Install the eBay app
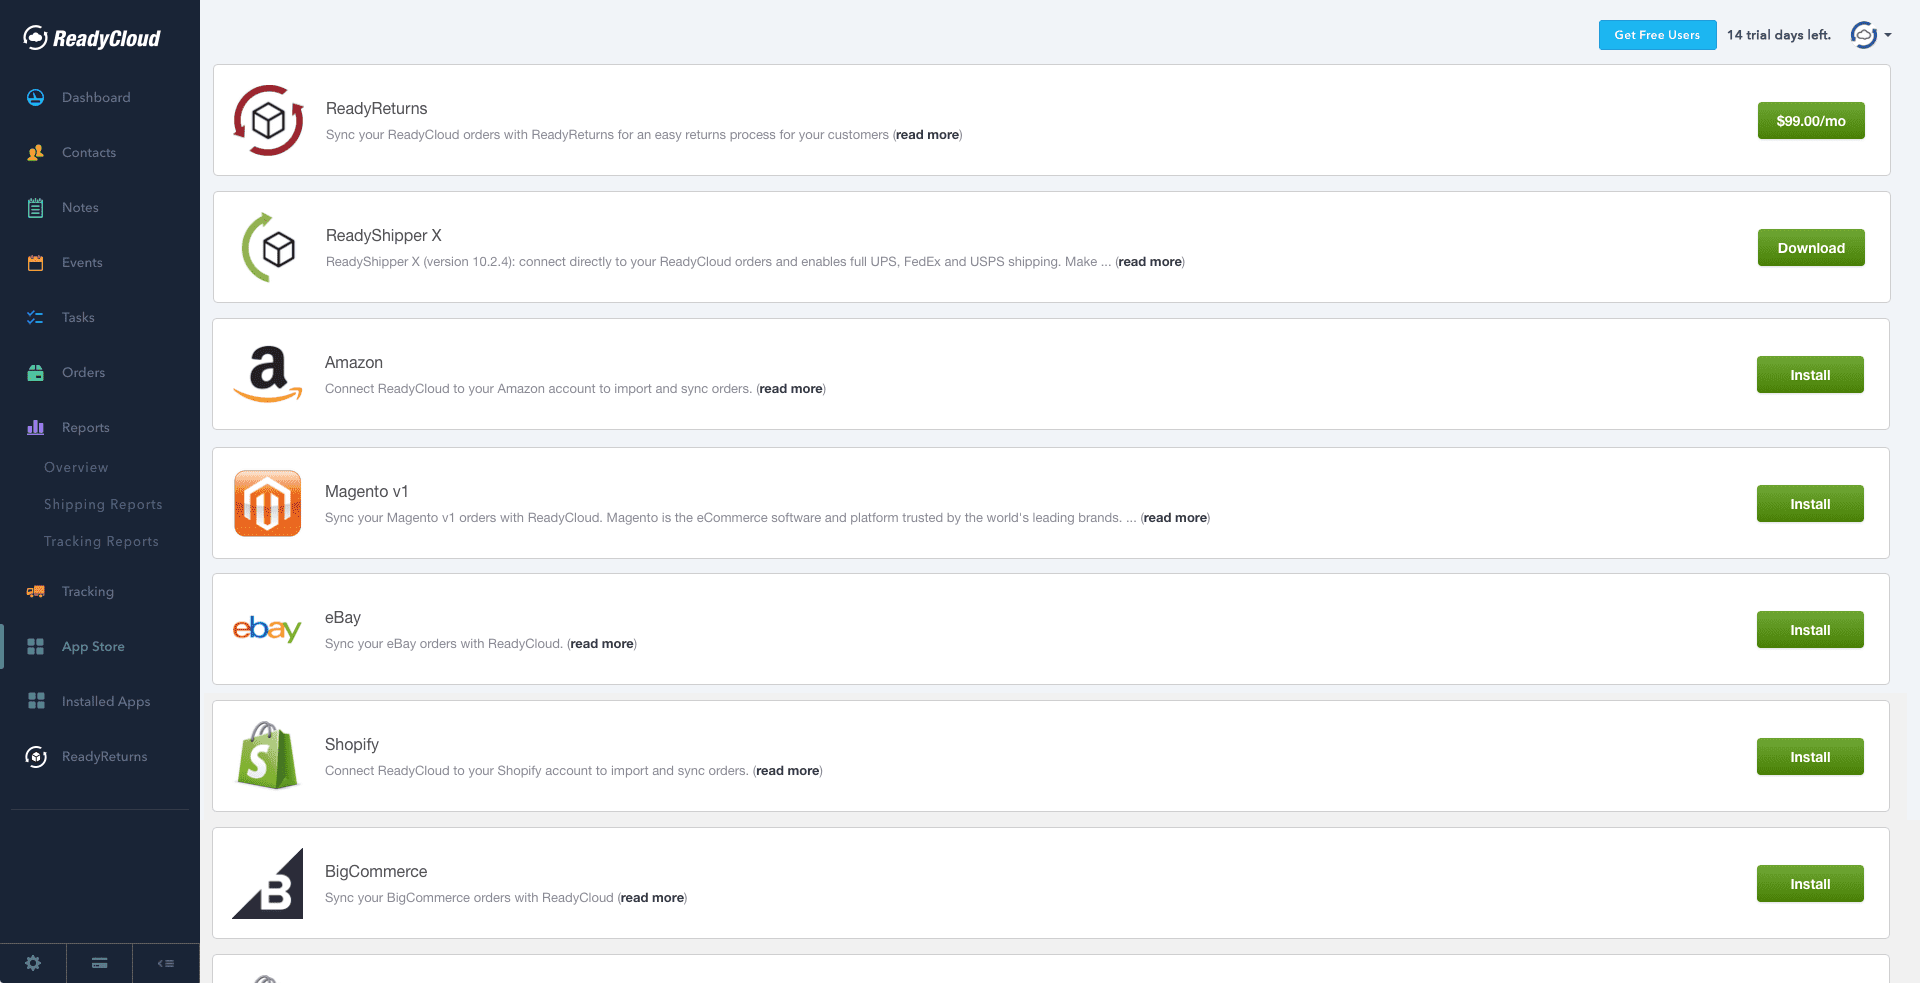The width and height of the screenshot is (1920, 983). coord(1810,630)
